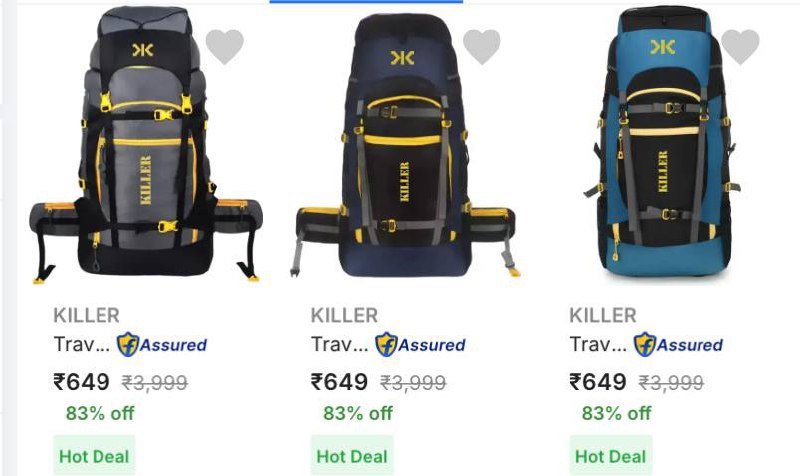
Task: Open the grey Killer rucksack product image
Action: pyautogui.click(x=146, y=144)
